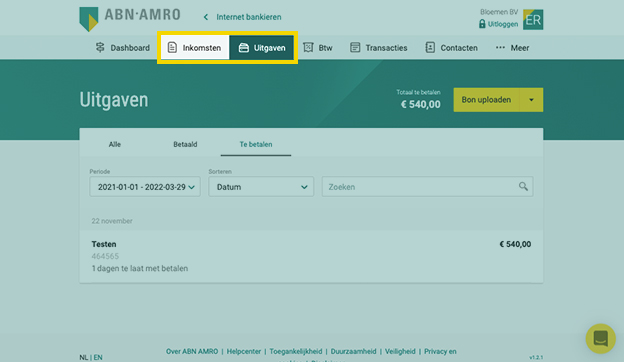Screen dimensions: 624x362
Task: Open the Btw section
Action: (x=325, y=48)
